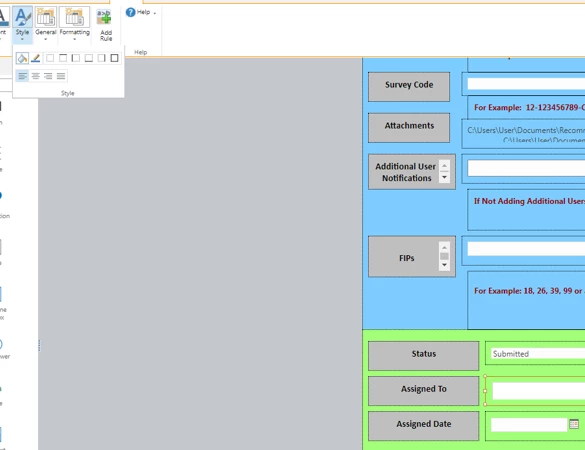Open the Formatting ribbon dropdown
This screenshot has height=450, width=585.
tap(74, 25)
